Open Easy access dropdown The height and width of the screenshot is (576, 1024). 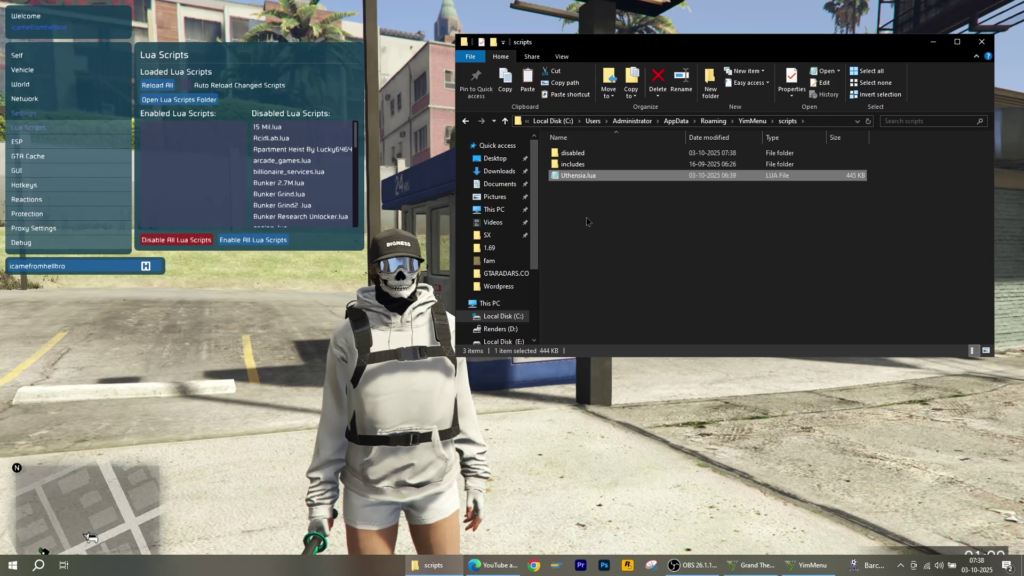click(x=747, y=82)
